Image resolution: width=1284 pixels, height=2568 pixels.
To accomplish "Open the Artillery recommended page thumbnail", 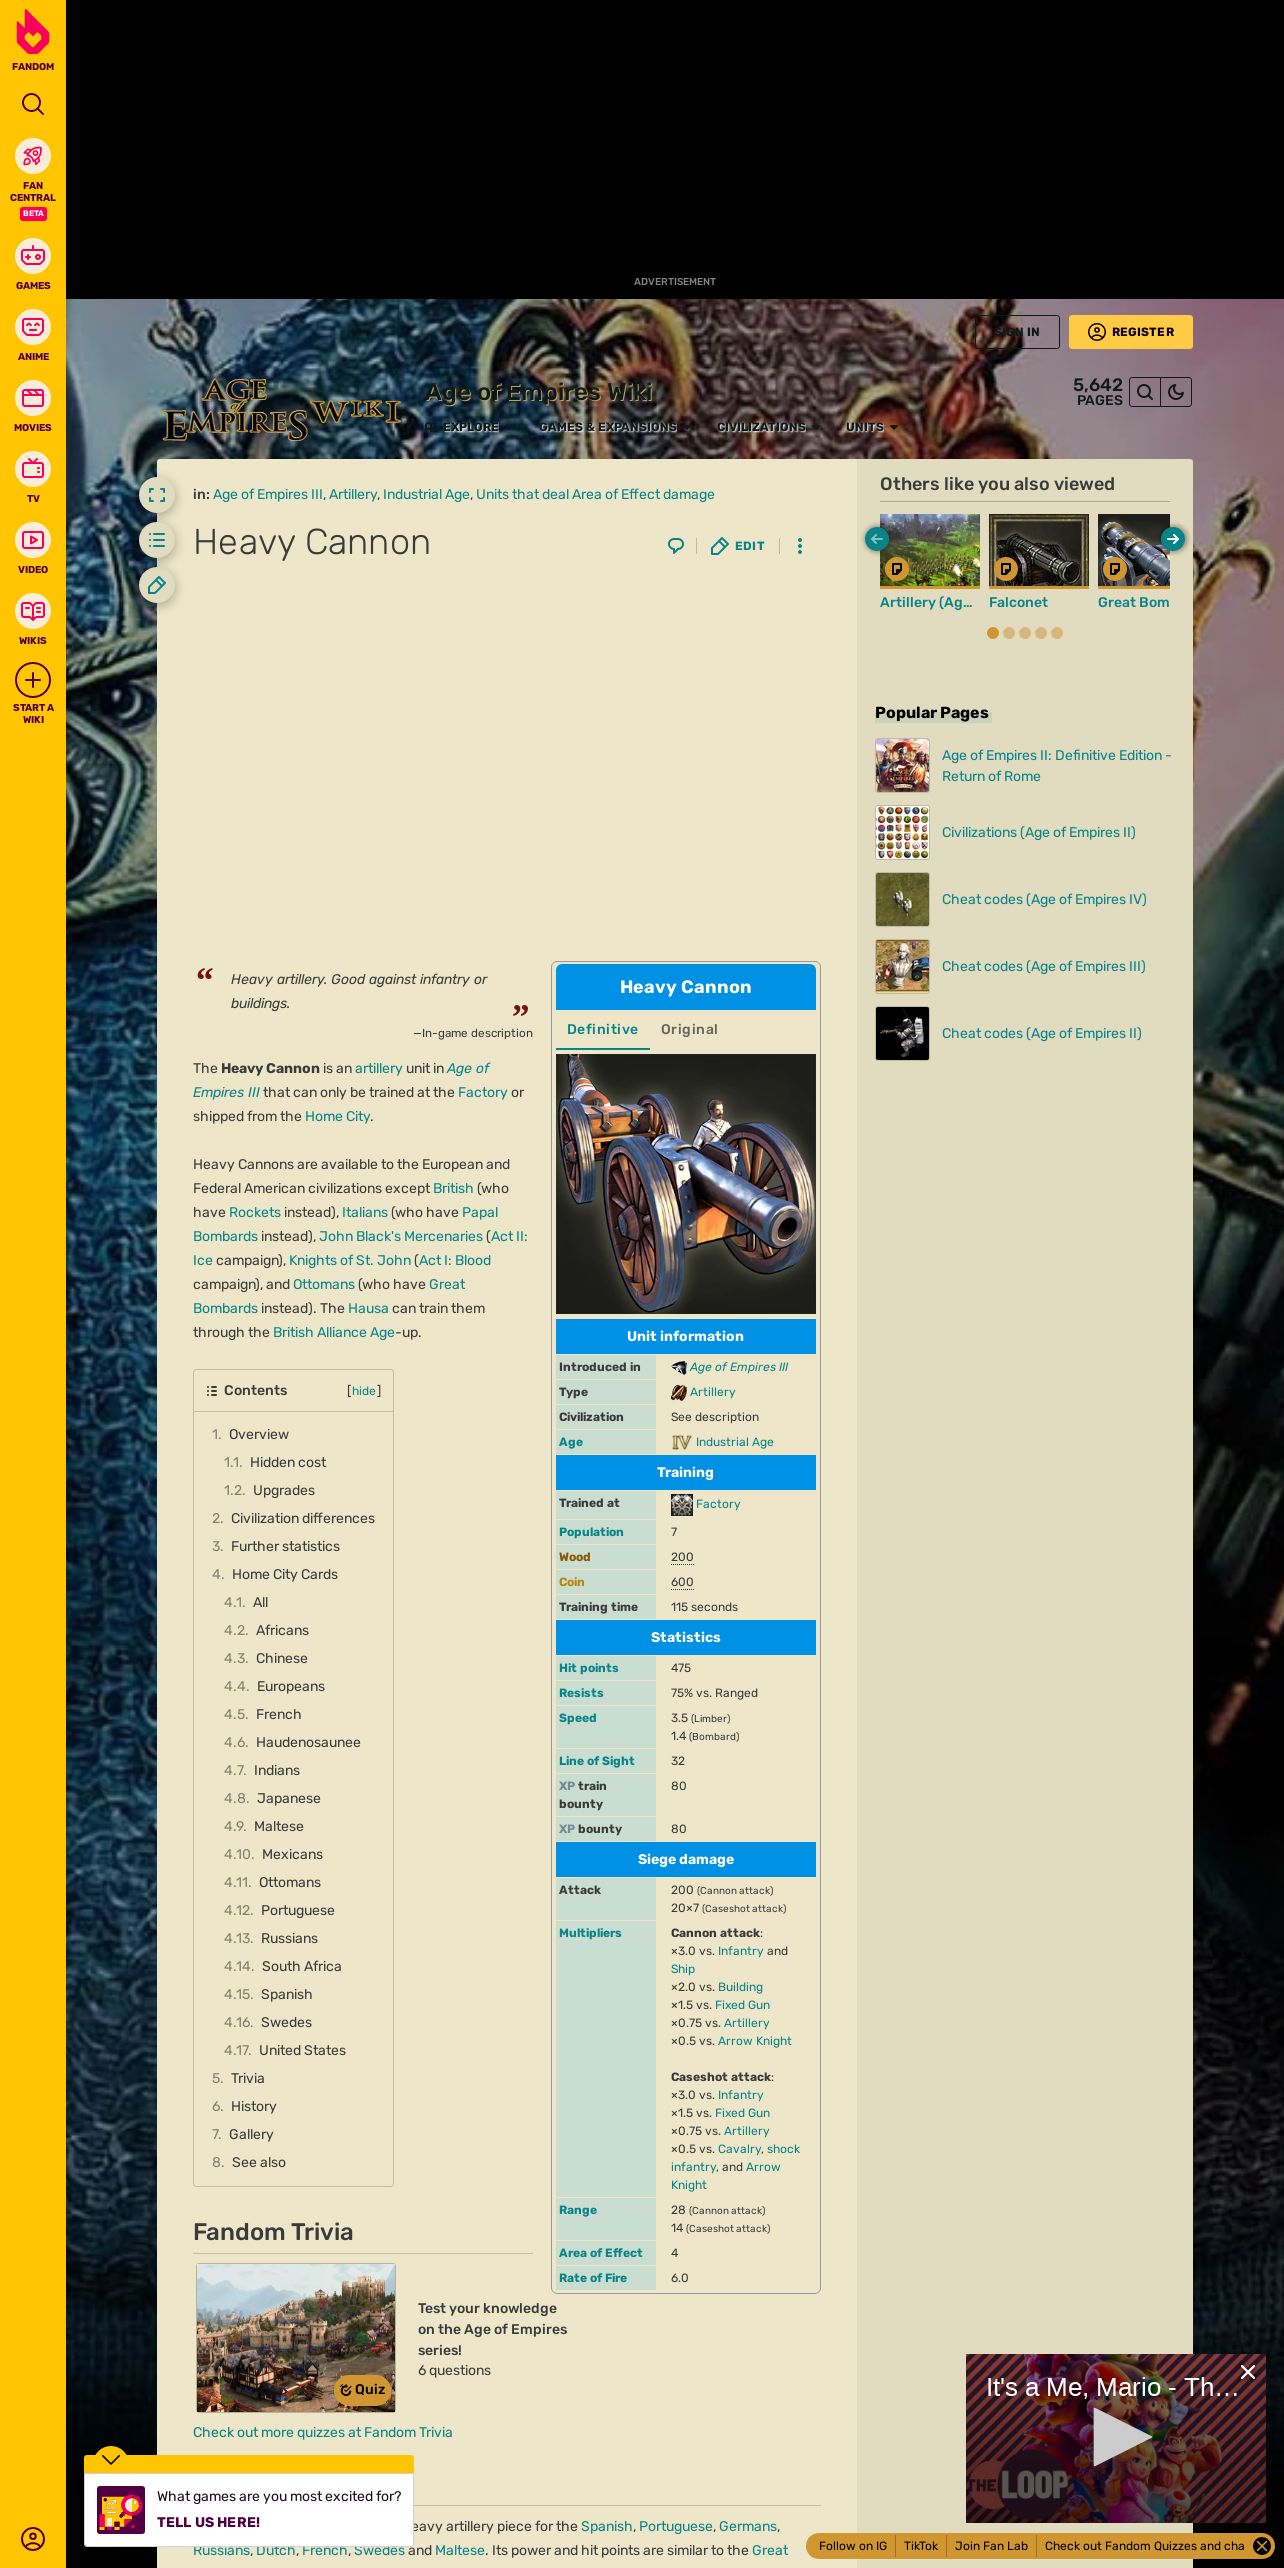I will click(930, 551).
